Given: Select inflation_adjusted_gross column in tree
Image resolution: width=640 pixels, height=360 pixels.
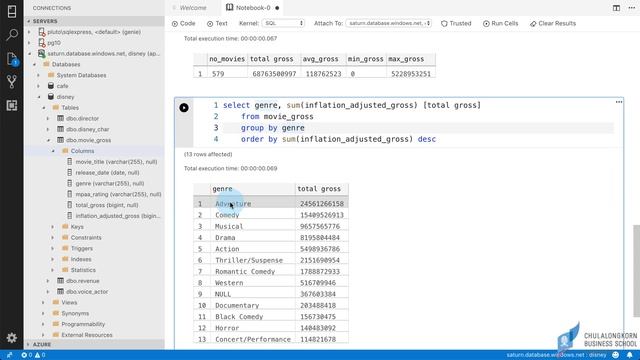Looking at the screenshot, I should pyautogui.click(x=118, y=216).
